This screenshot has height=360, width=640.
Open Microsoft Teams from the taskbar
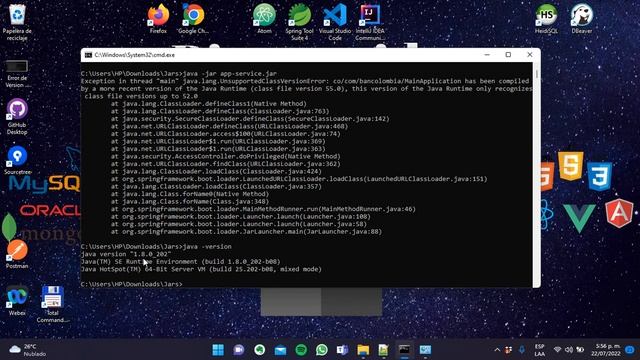342,350
